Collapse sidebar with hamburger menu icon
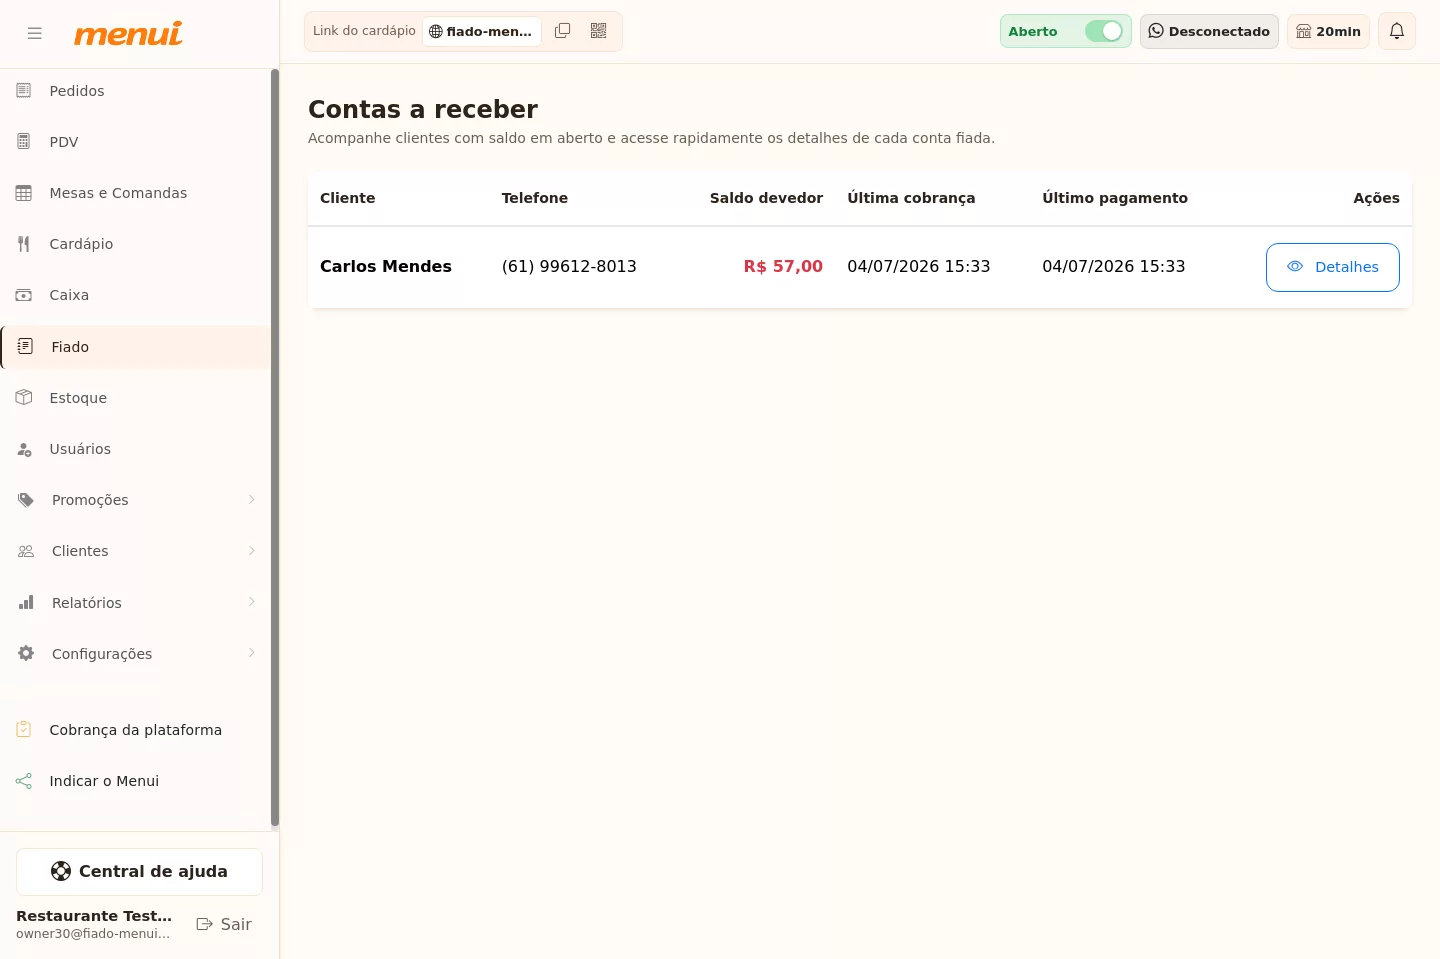 pos(35,33)
